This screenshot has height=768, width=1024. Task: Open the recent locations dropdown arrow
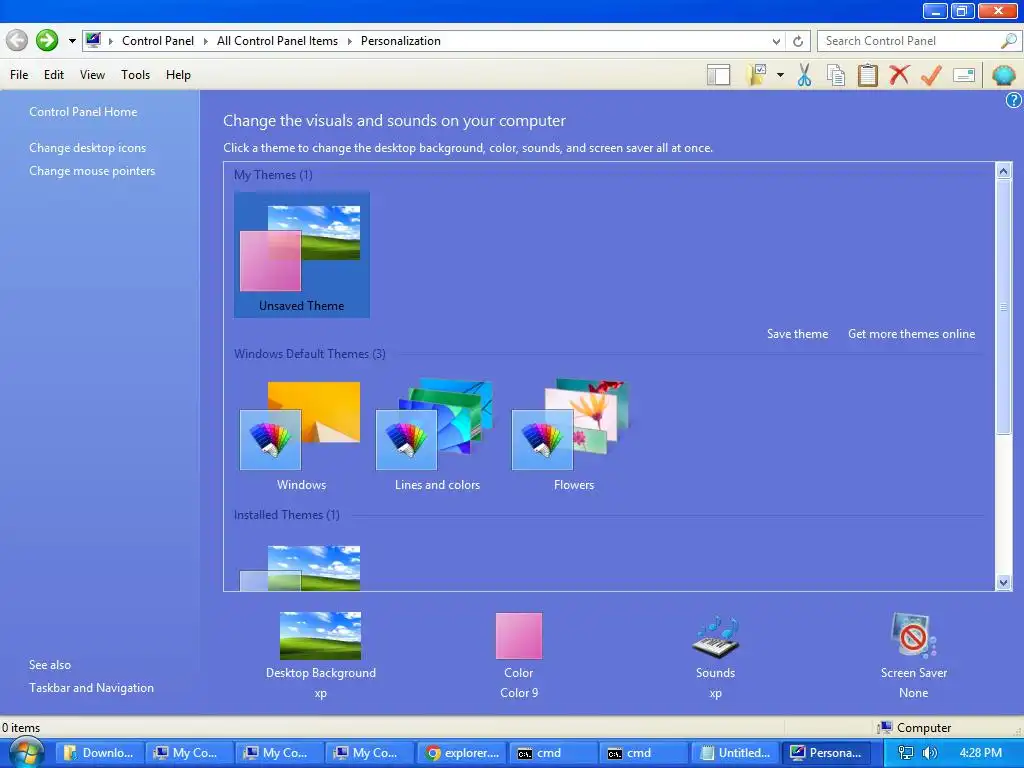tap(72, 40)
